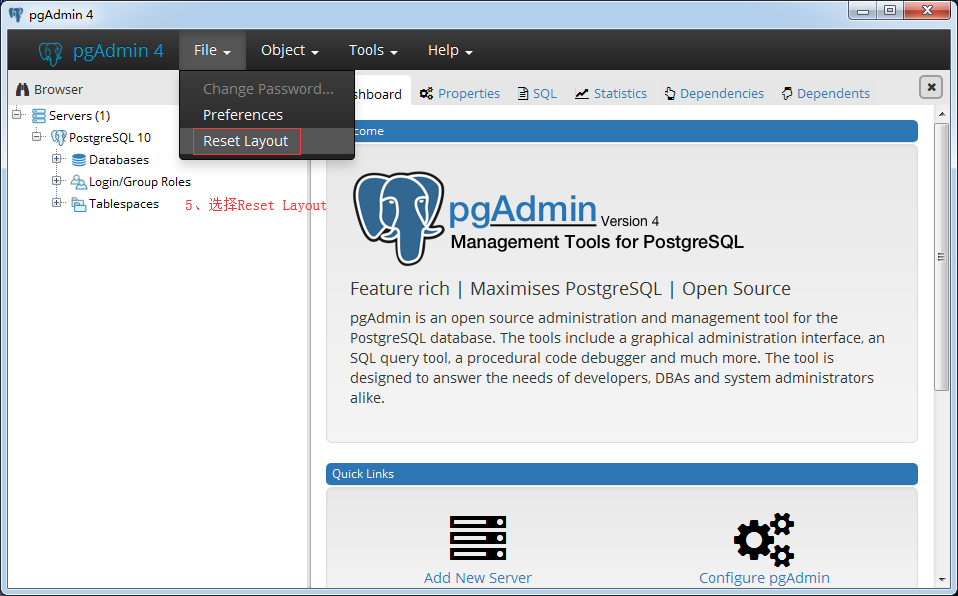This screenshot has height=596, width=958.
Task: Open the Object menu
Action: pos(290,50)
